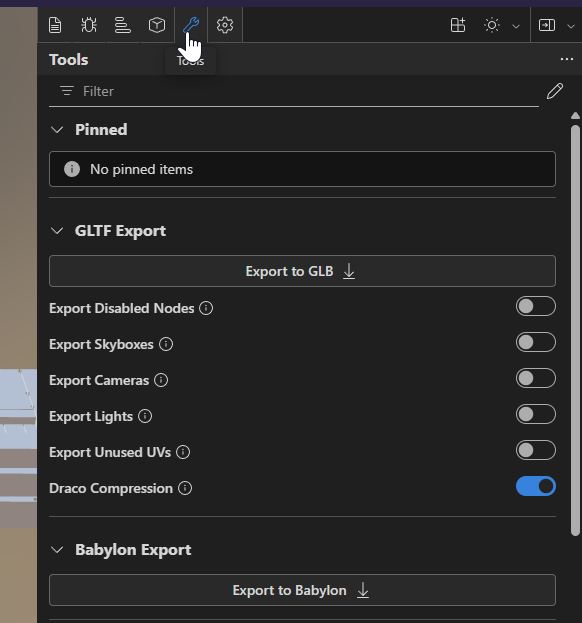Disable Draco Compression toggle
Image resolution: width=582 pixels, height=623 pixels.
(x=536, y=486)
